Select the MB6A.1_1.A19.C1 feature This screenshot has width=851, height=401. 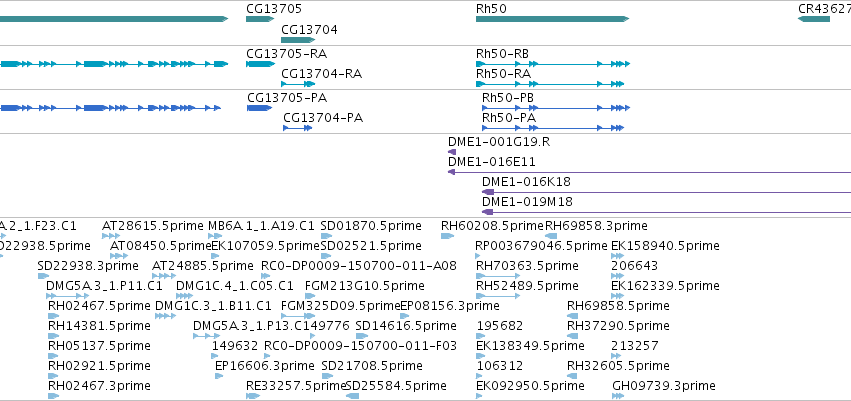pos(215,236)
